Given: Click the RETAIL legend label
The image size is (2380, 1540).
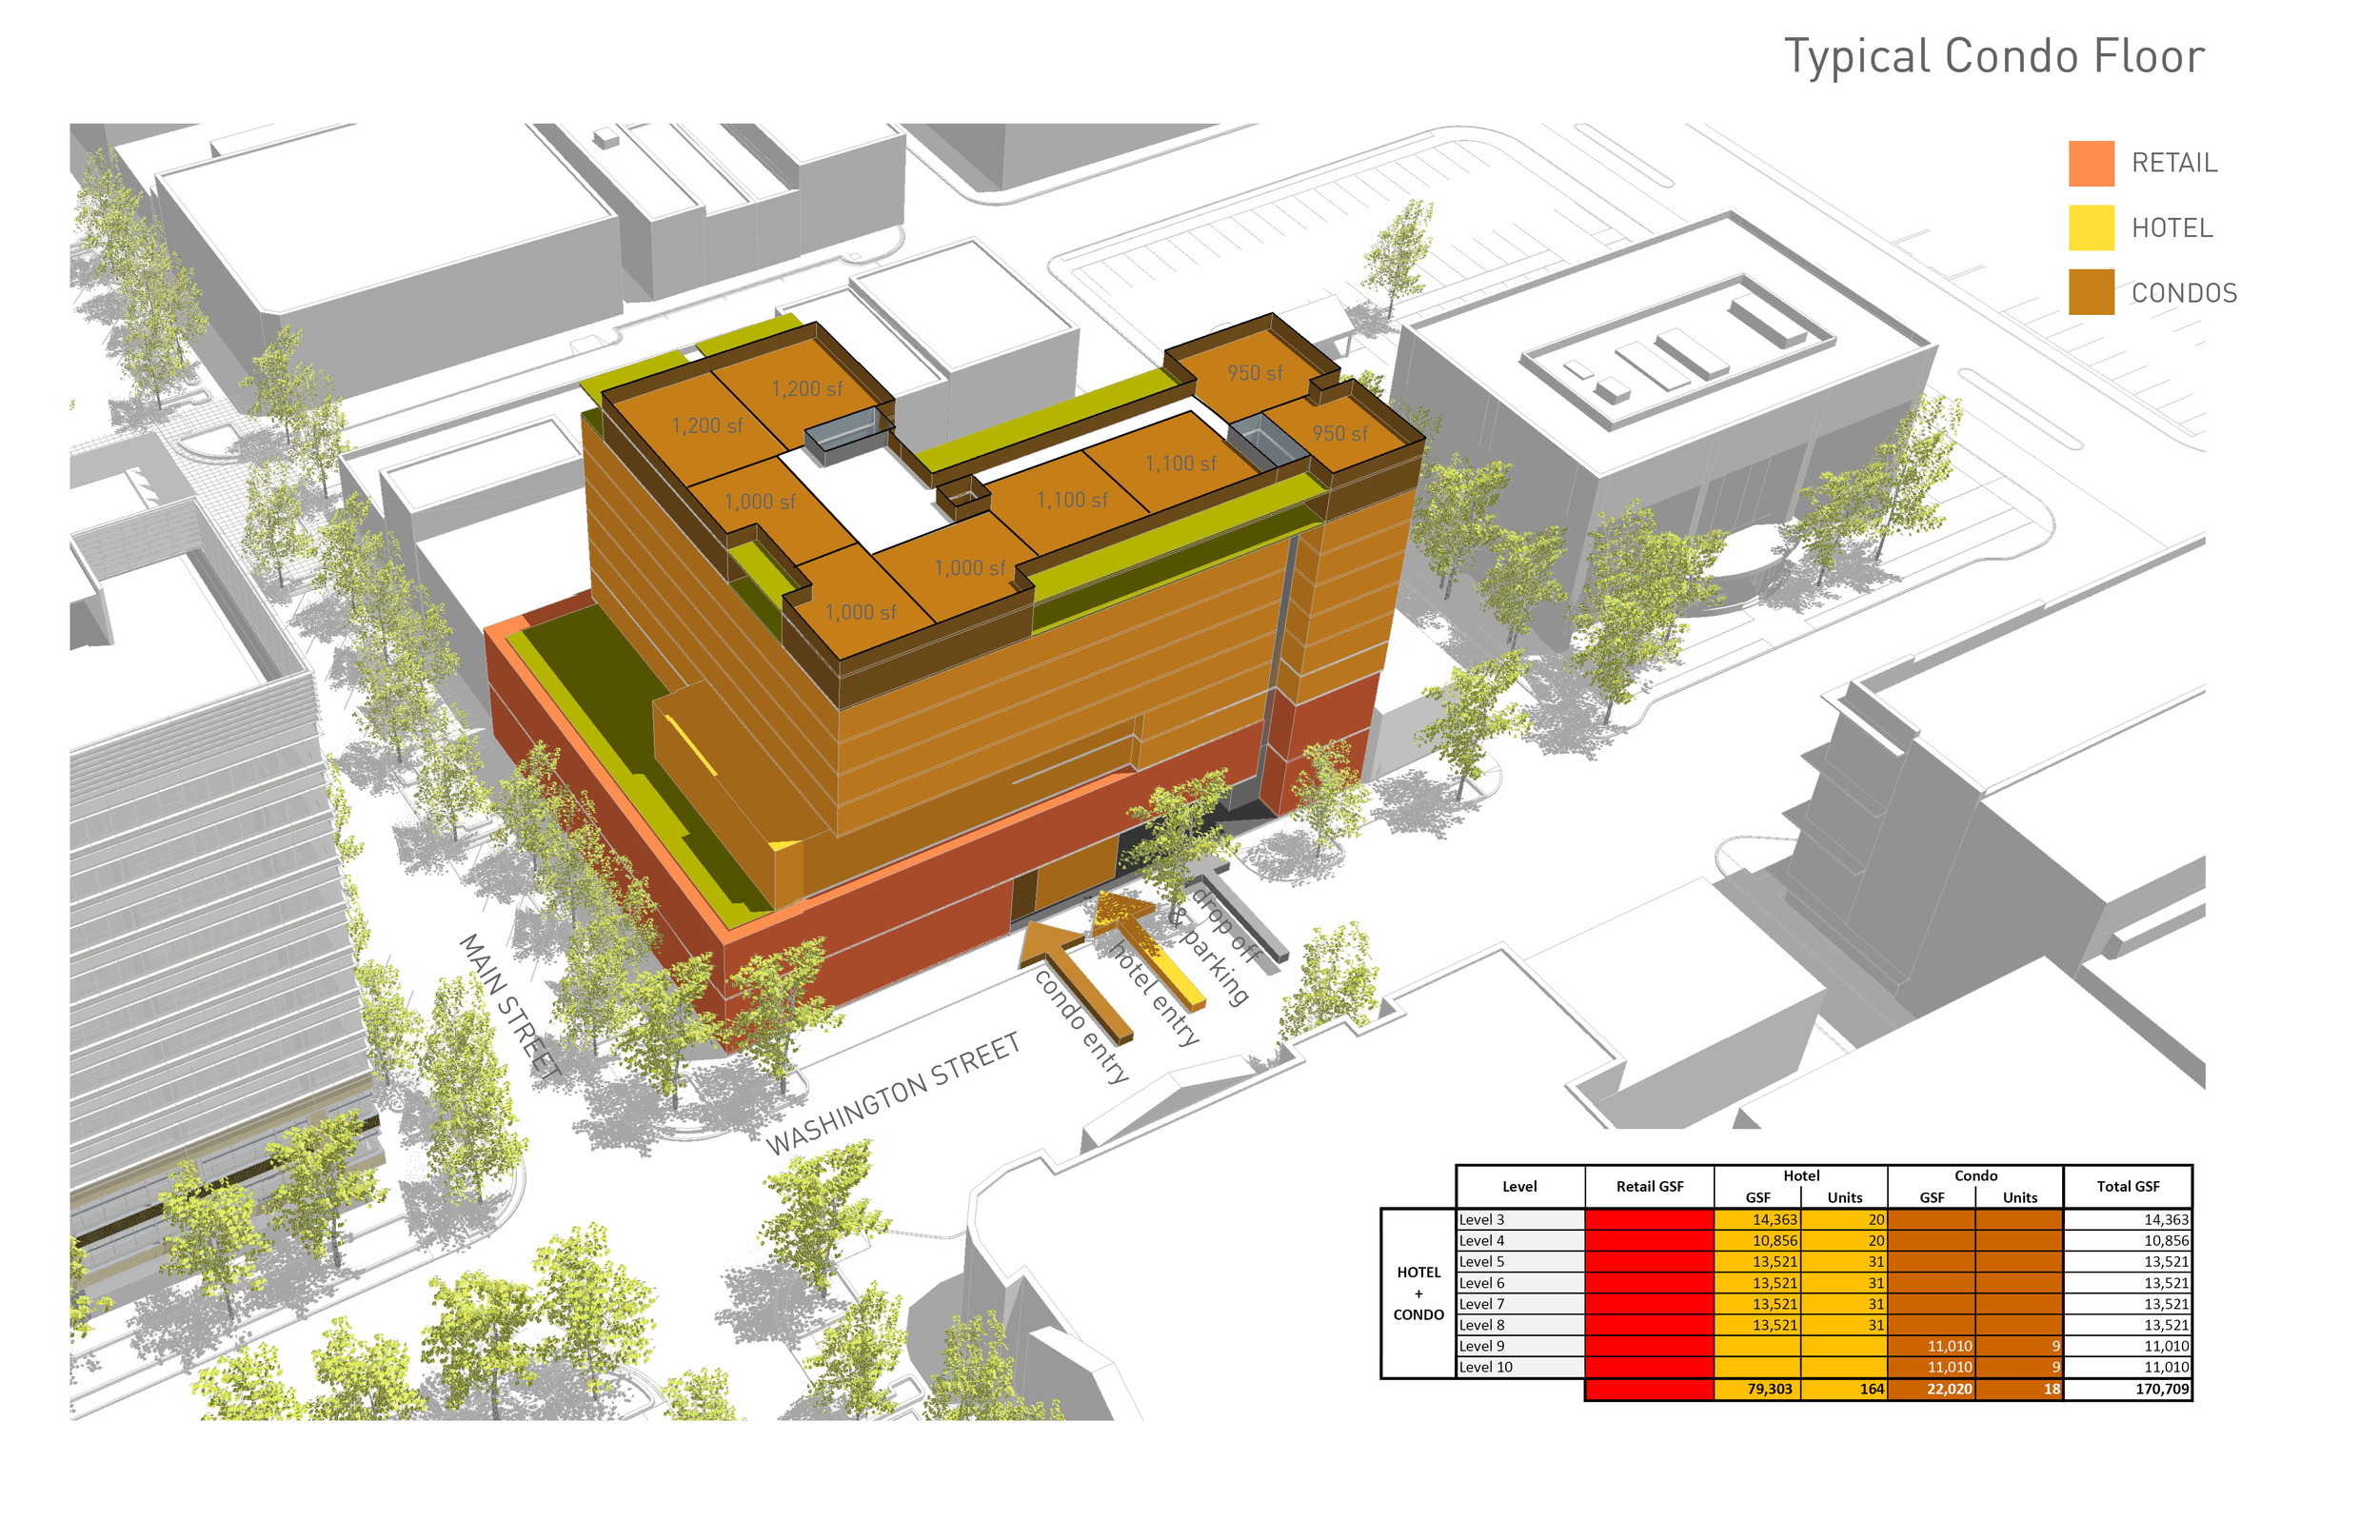Looking at the screenshot, I should tap(2174, 163).
